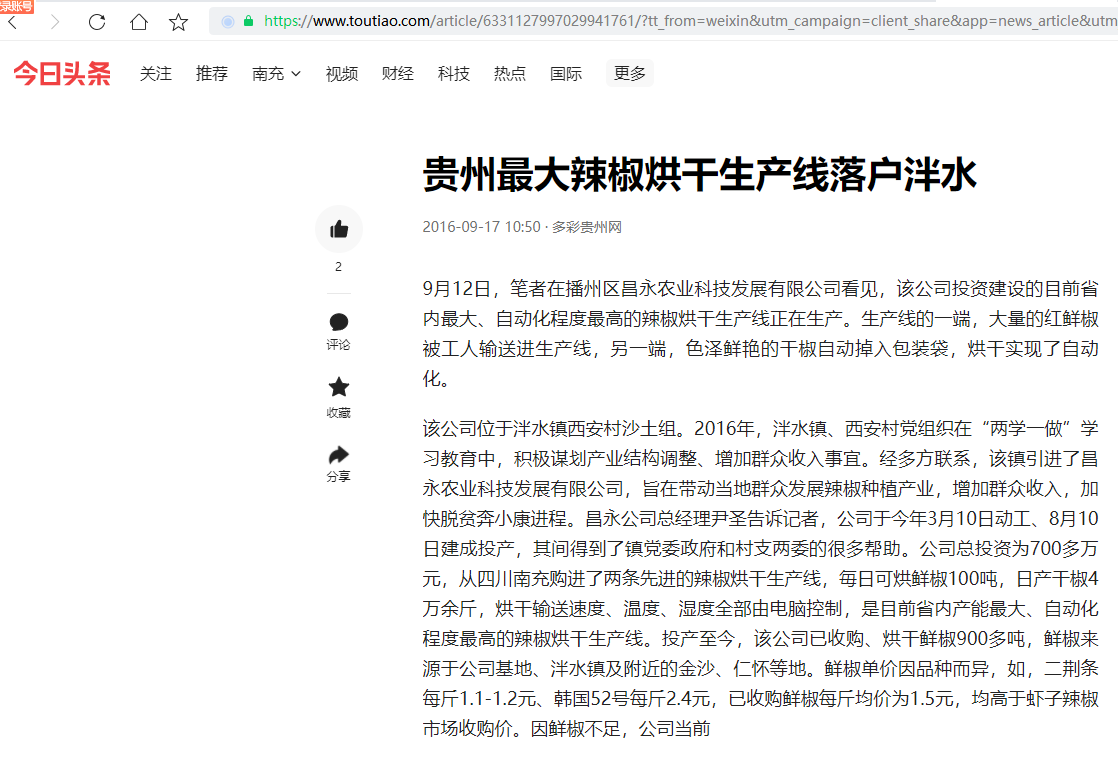Select the 财经 channel
1118x757 pixels.
(x=398, y=74)
